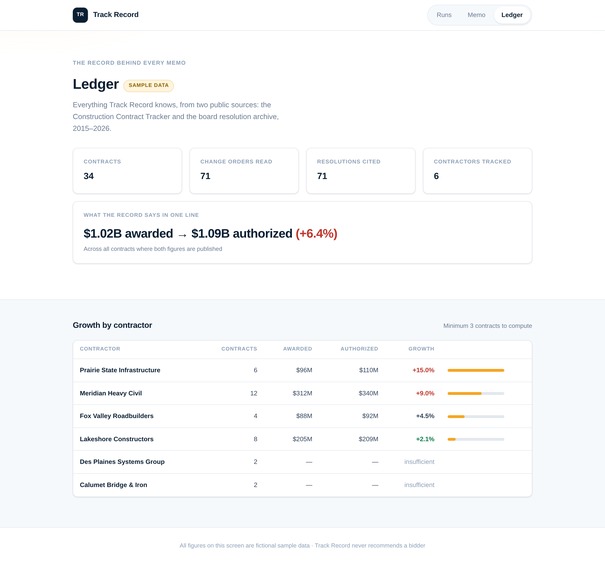Click the CONTRACTOR column header
The image size is (605, 573).
coord(100,349)
